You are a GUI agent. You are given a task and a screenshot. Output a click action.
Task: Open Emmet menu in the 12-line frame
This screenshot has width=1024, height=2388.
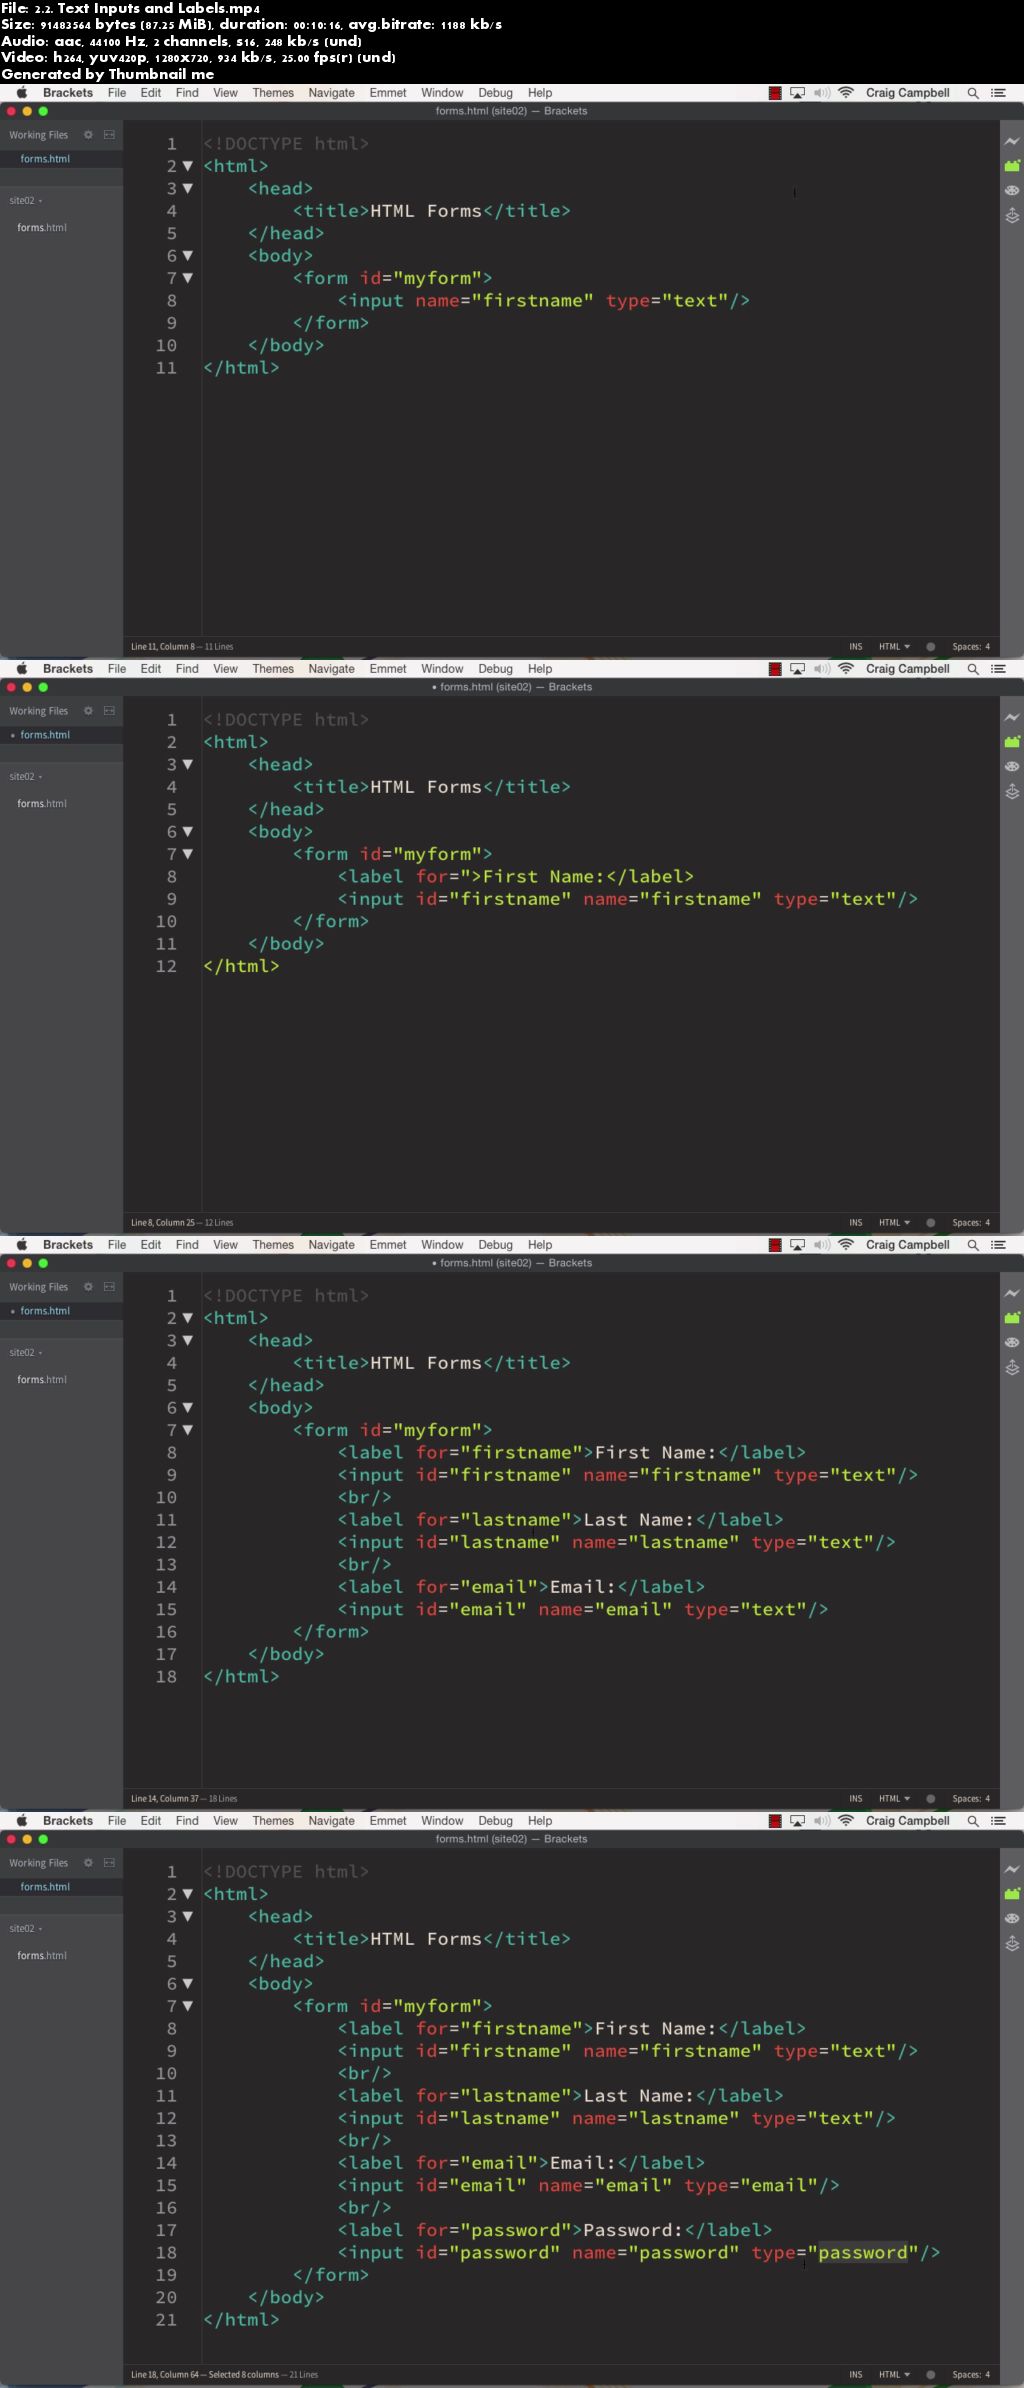(388, 669)
